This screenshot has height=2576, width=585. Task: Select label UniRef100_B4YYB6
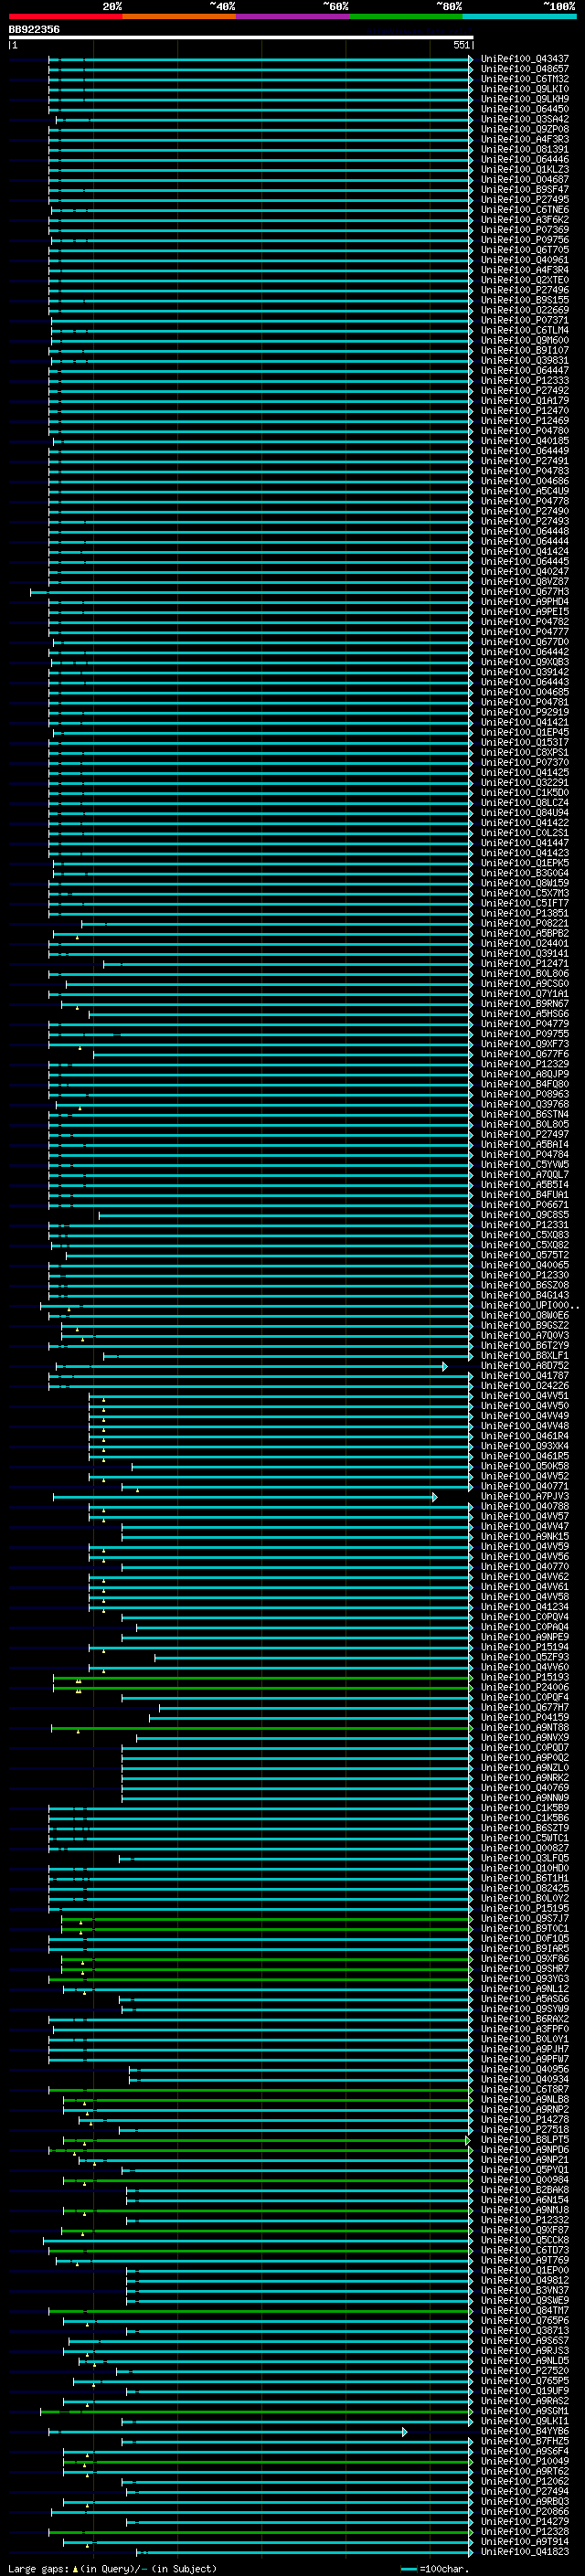click(524, 2431)
